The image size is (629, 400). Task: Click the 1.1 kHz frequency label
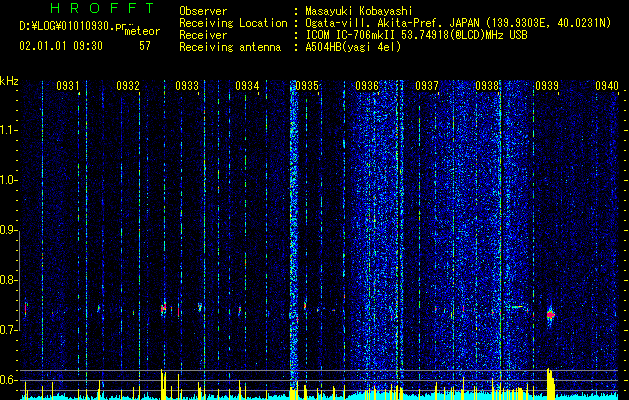point(8,130)
